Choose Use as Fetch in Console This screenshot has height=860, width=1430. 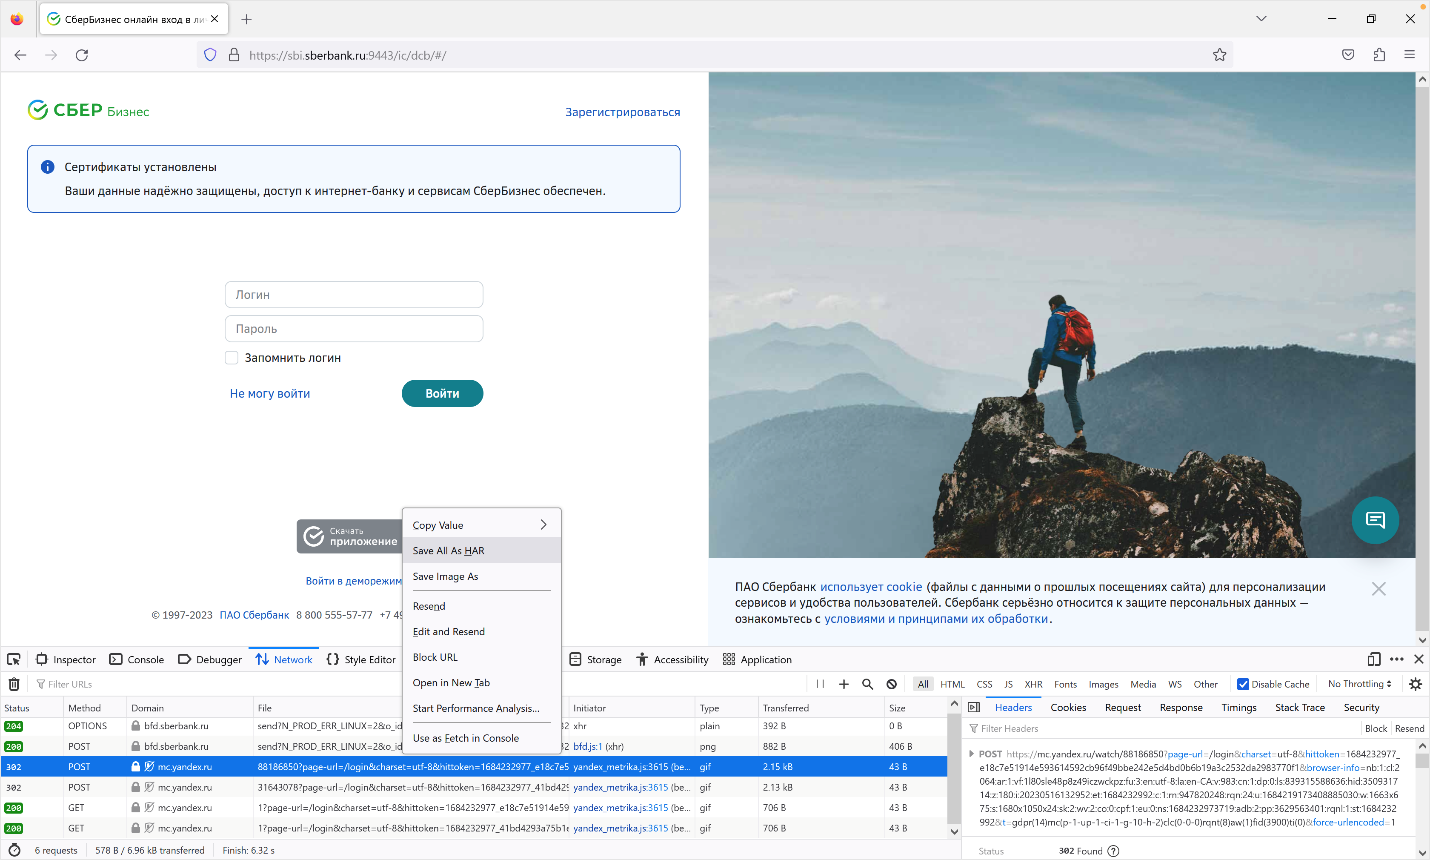(481, 738)
